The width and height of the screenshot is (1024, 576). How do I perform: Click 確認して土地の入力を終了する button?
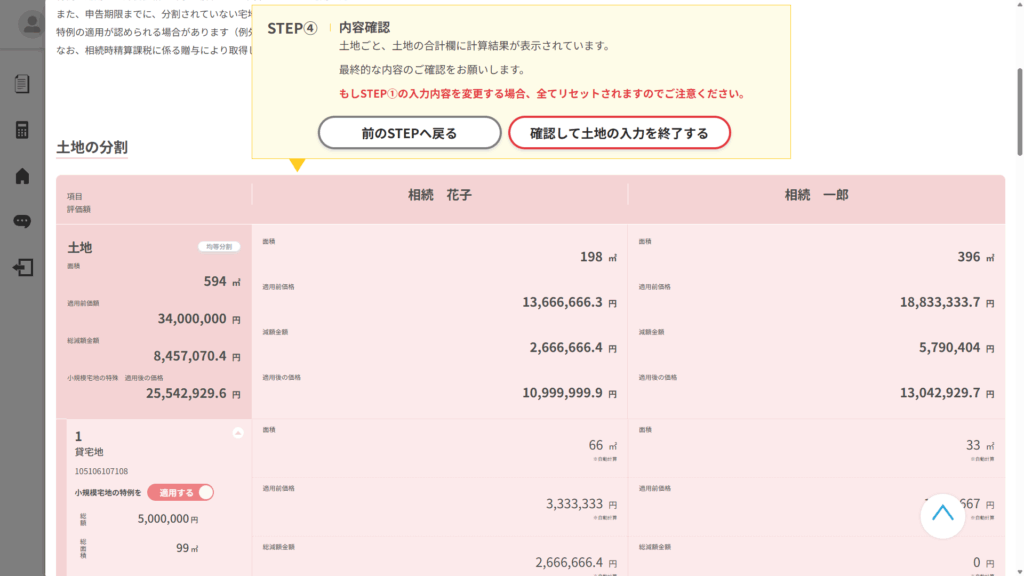click(619, 133)
